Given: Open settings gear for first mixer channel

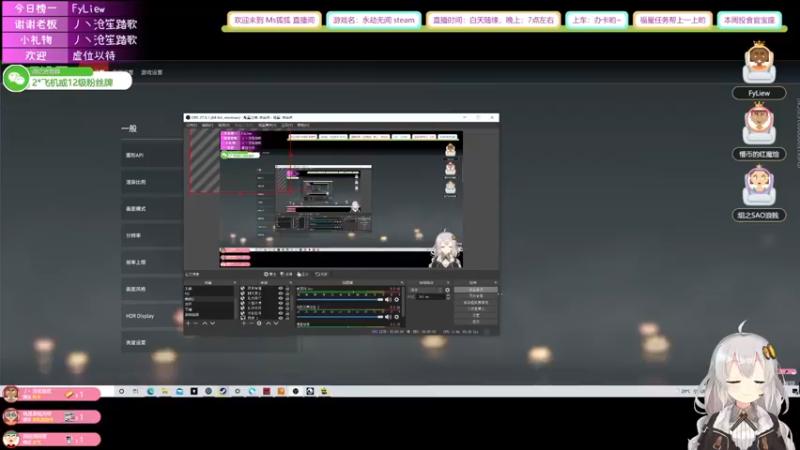Looking at the screenshot, I should pyautogui.click(x=396, y=299).
